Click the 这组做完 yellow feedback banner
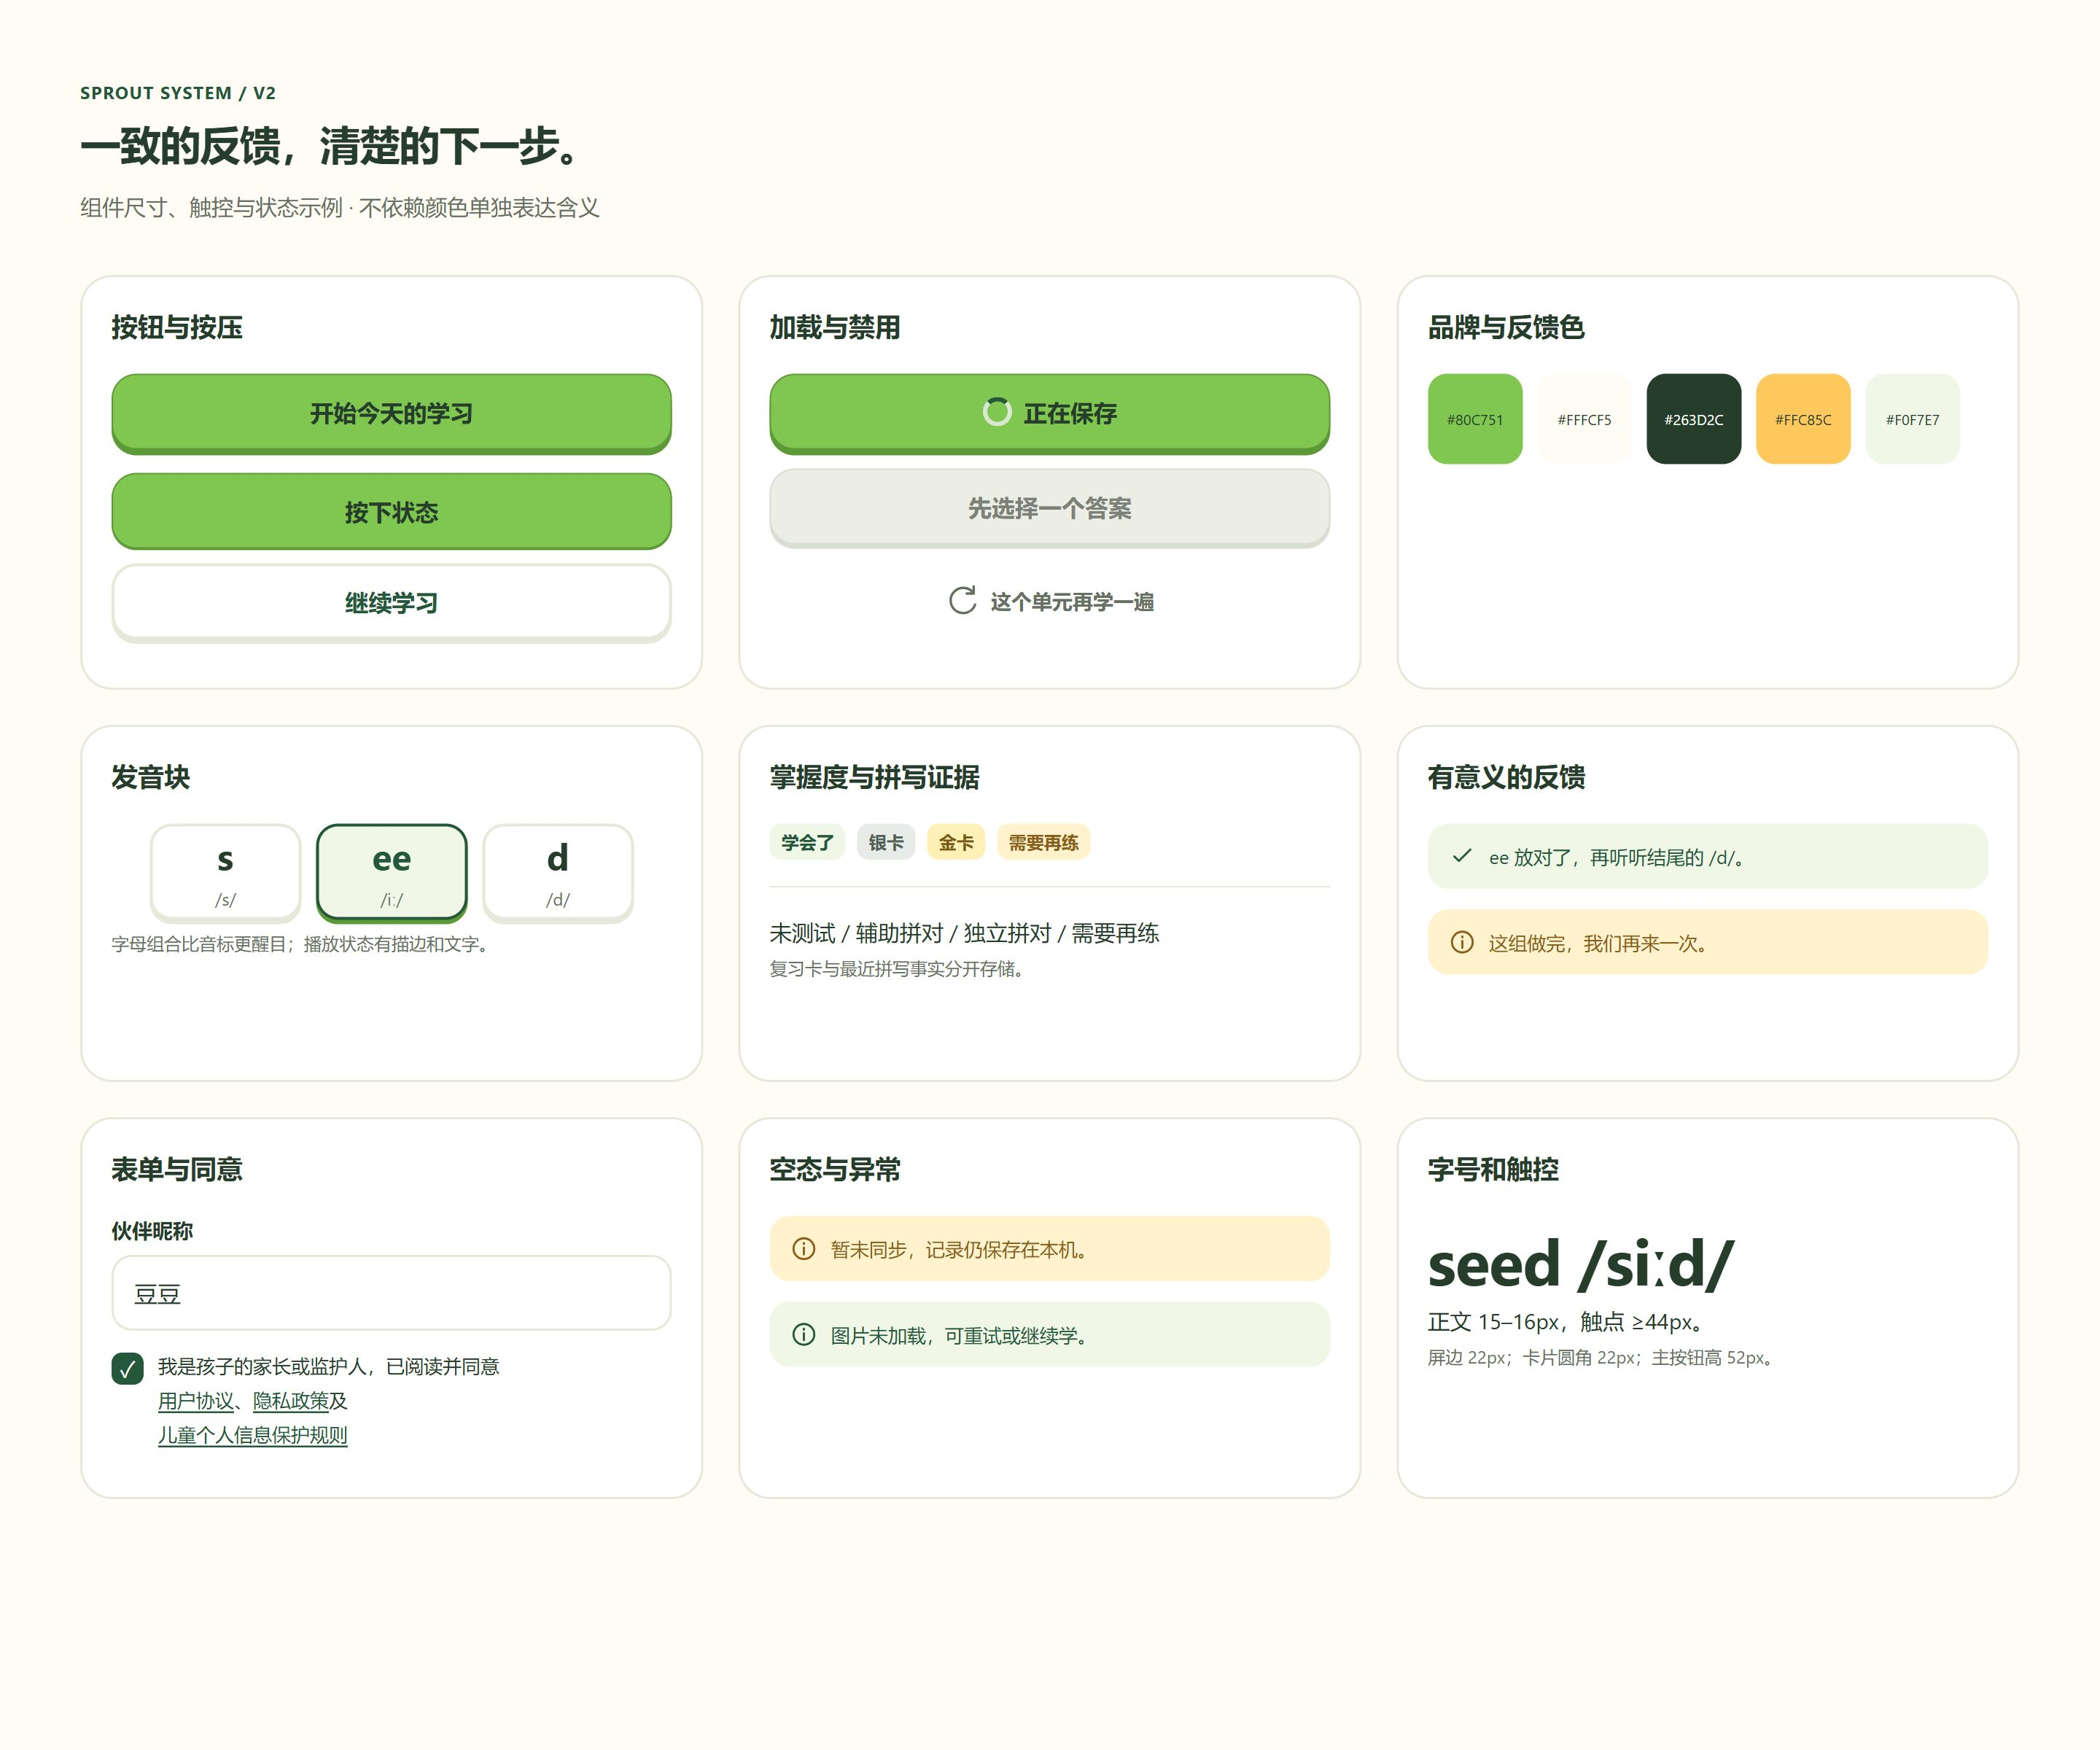This screenshot has height=1750, width=2100. (x=1708, y=942)
